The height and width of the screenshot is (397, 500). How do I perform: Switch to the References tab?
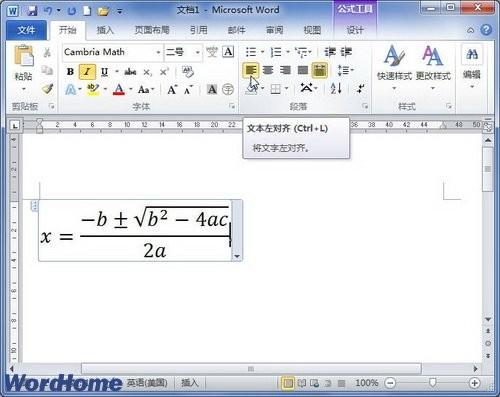(x=199, y=30)
